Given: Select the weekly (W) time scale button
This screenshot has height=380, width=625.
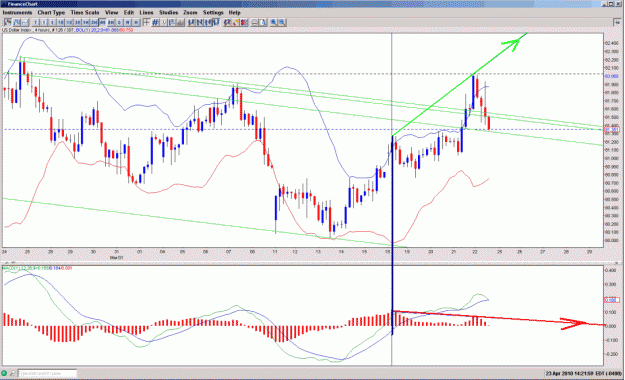Looking at the screenshot, I should pyautogui.click(x=128, y=23).
